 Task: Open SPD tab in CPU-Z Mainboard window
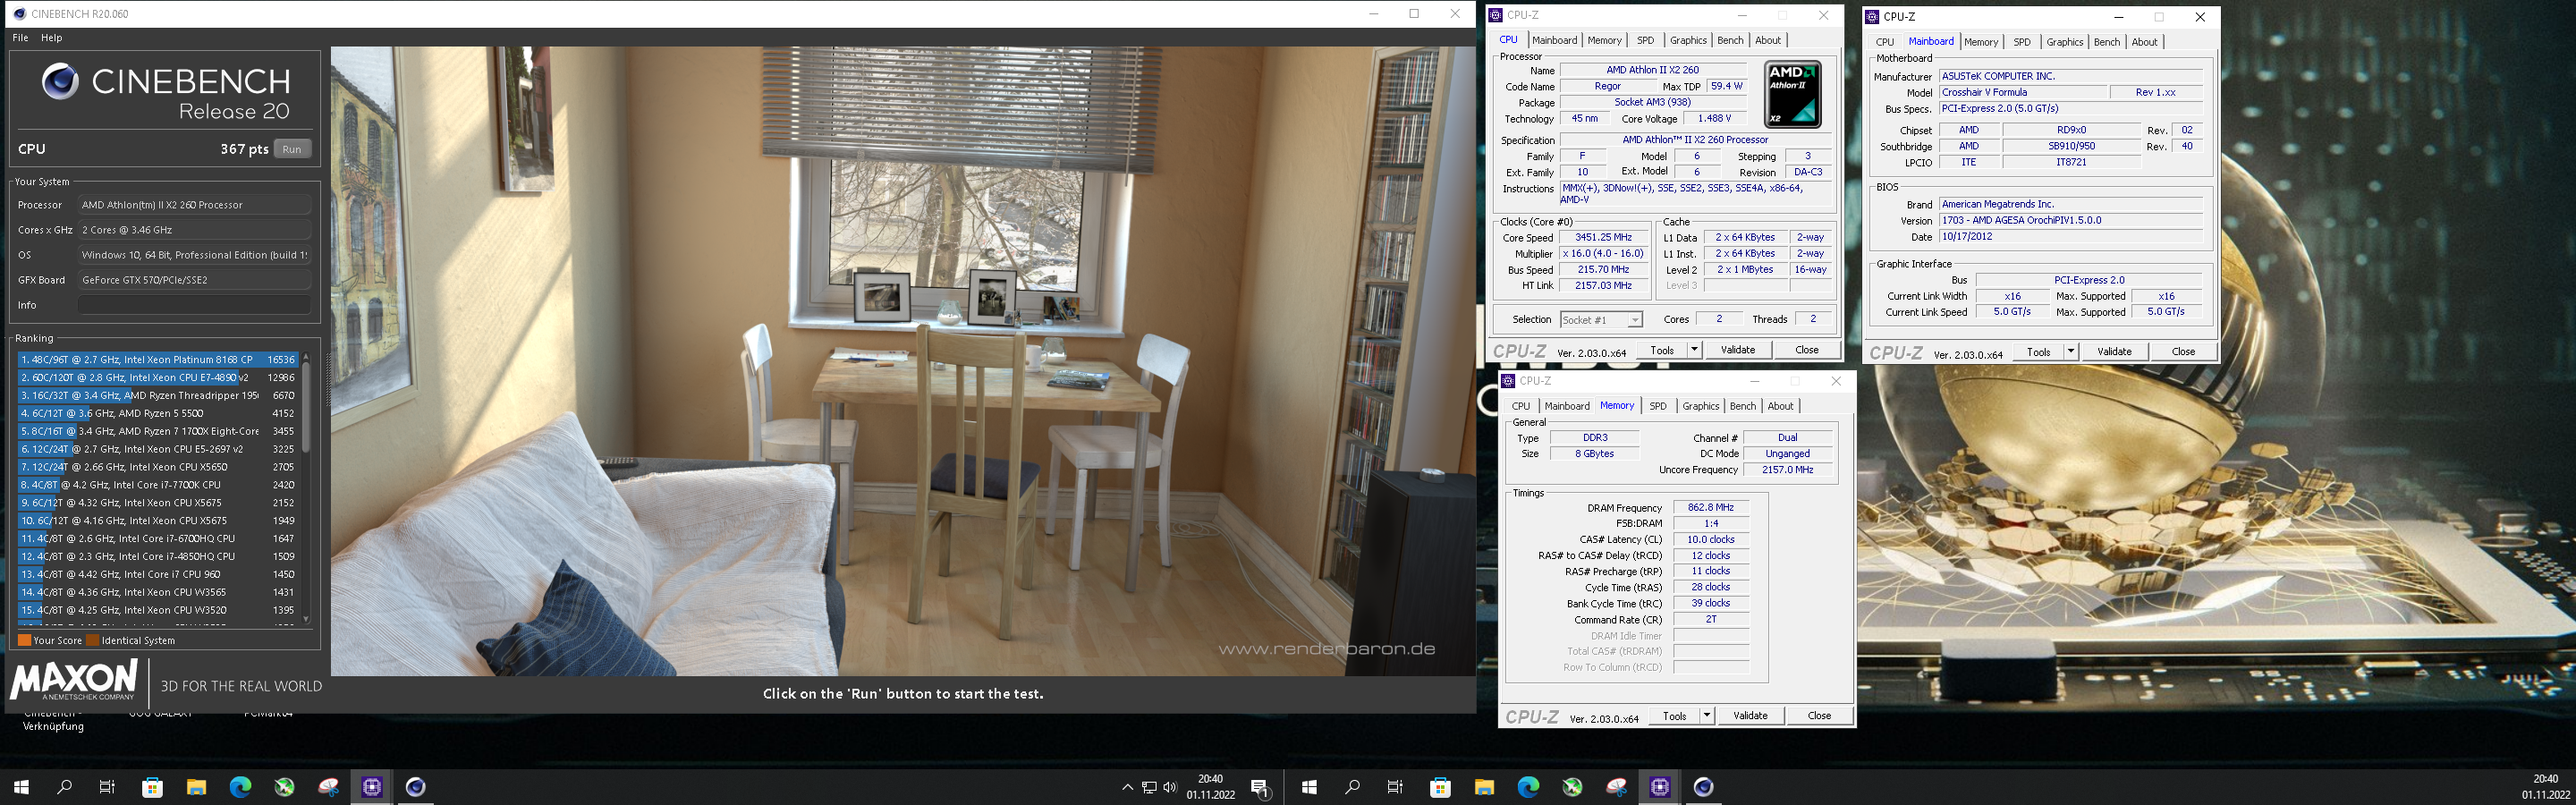pos(2022,42)
